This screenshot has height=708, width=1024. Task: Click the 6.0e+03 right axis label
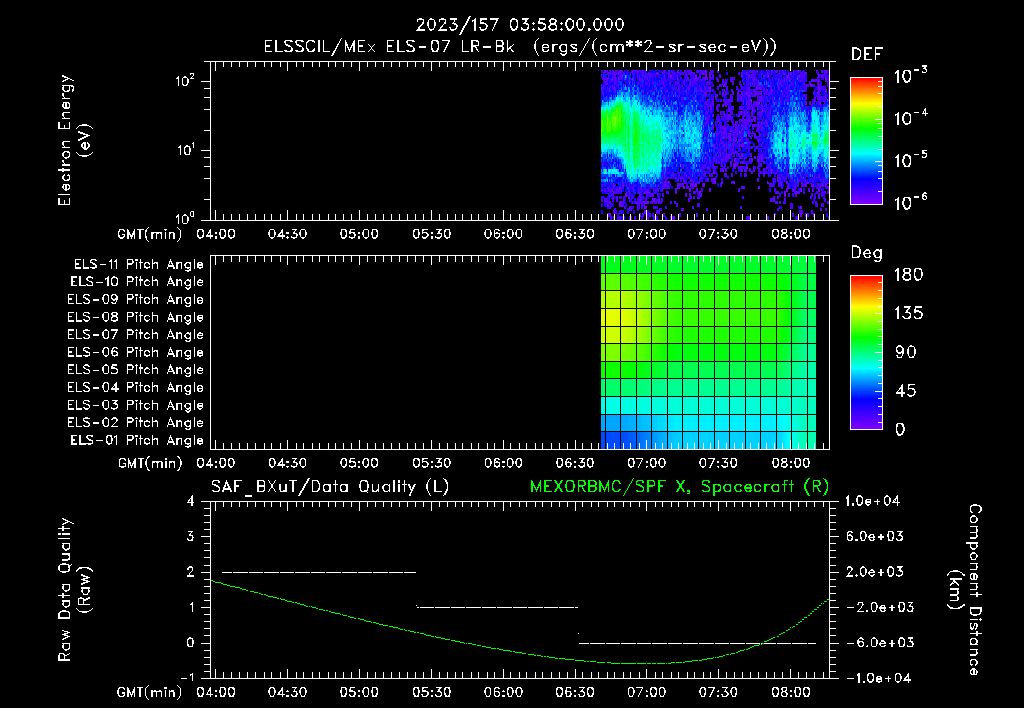tap(874, 536)
